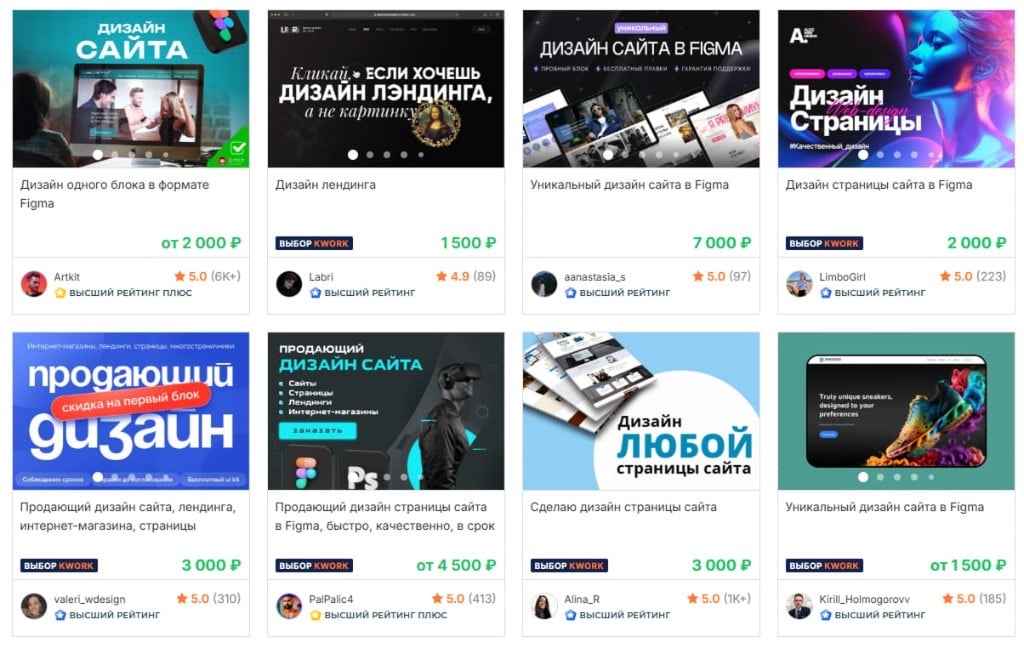Screen dimensions: 1024x648
Task: Select second carousel dot on Дизайн лендинга image
Action: coord(370,155)
